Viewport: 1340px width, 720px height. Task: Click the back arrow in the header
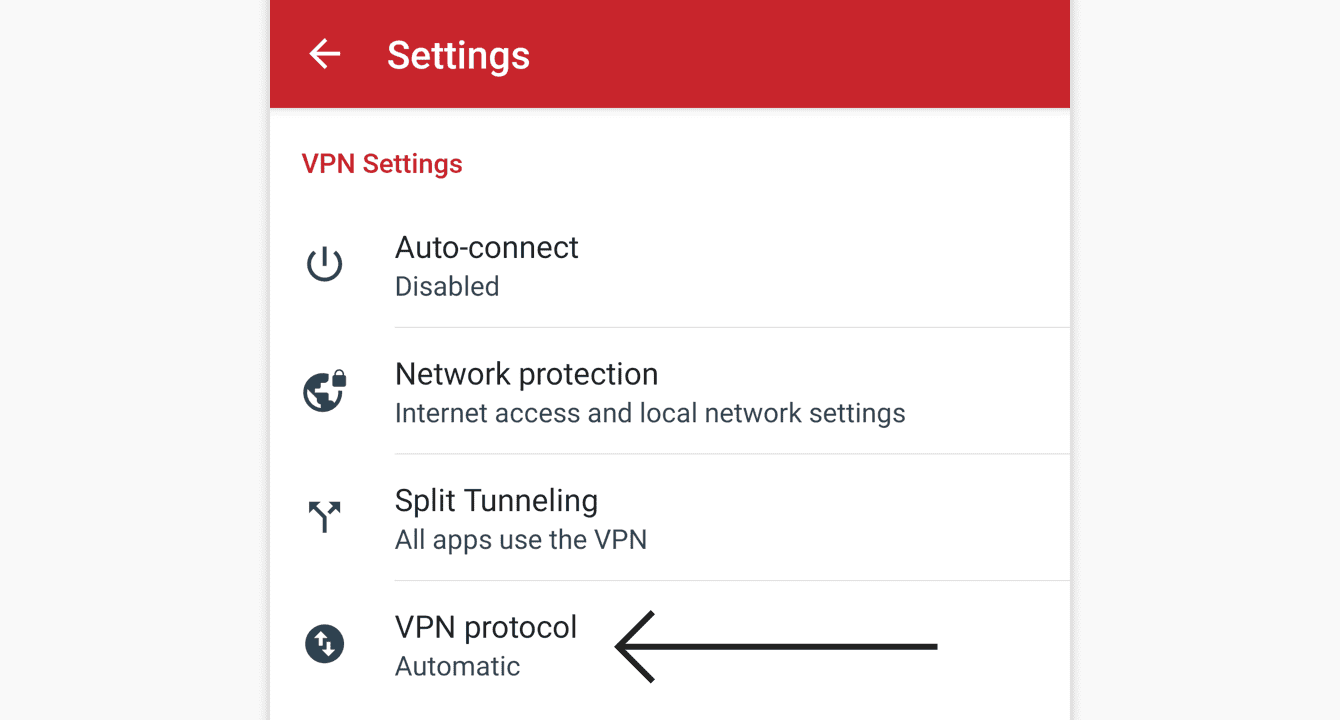324,54
